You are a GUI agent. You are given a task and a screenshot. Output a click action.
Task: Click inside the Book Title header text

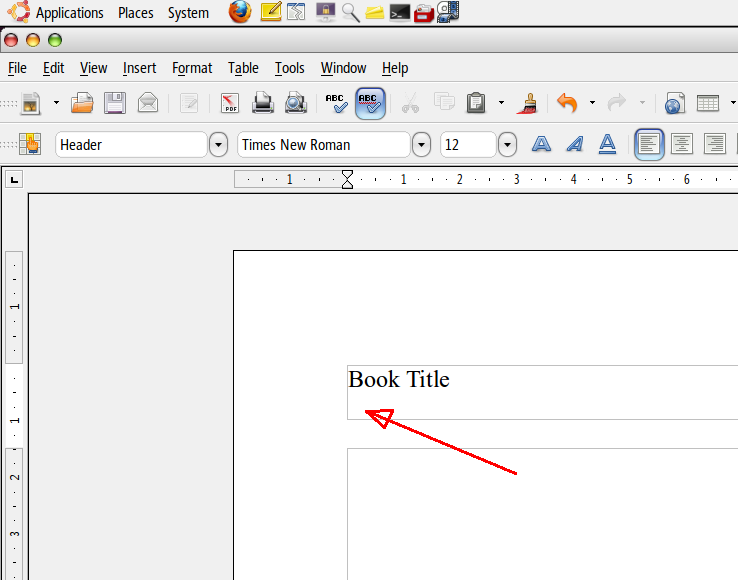(x=399, y=380)
